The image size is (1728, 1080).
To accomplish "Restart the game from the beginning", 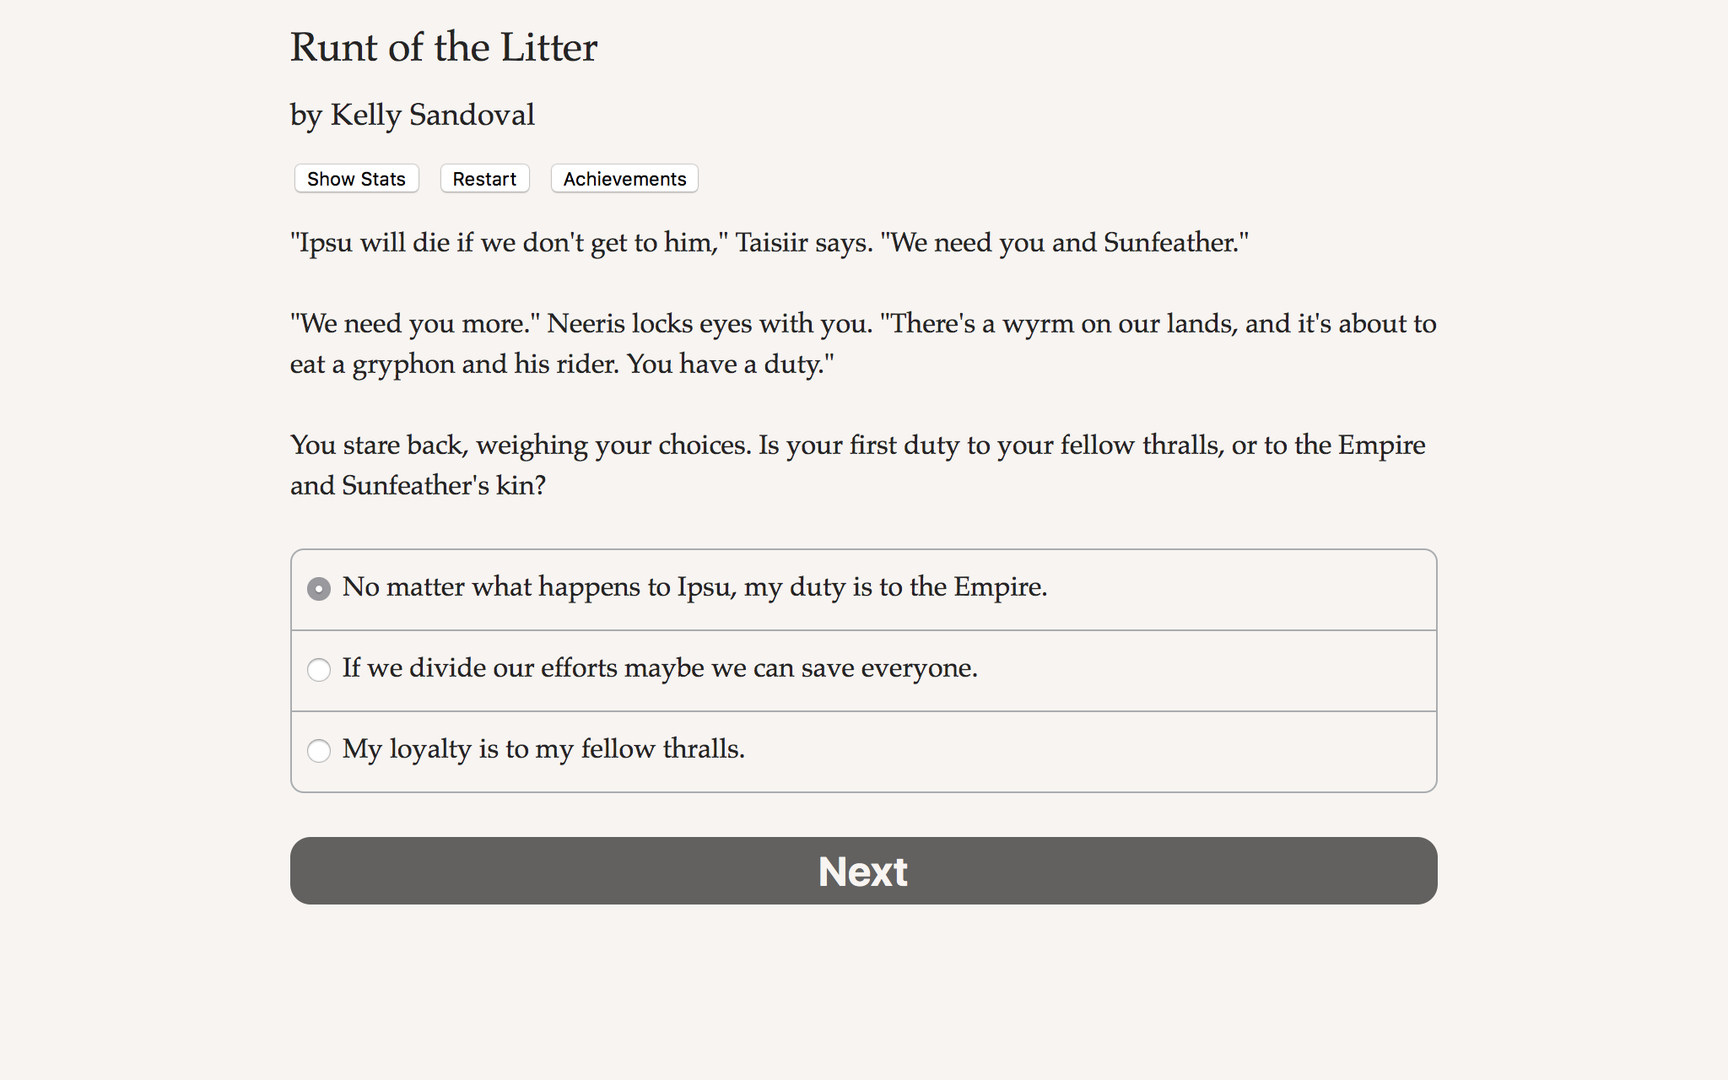I will [484, 178].
